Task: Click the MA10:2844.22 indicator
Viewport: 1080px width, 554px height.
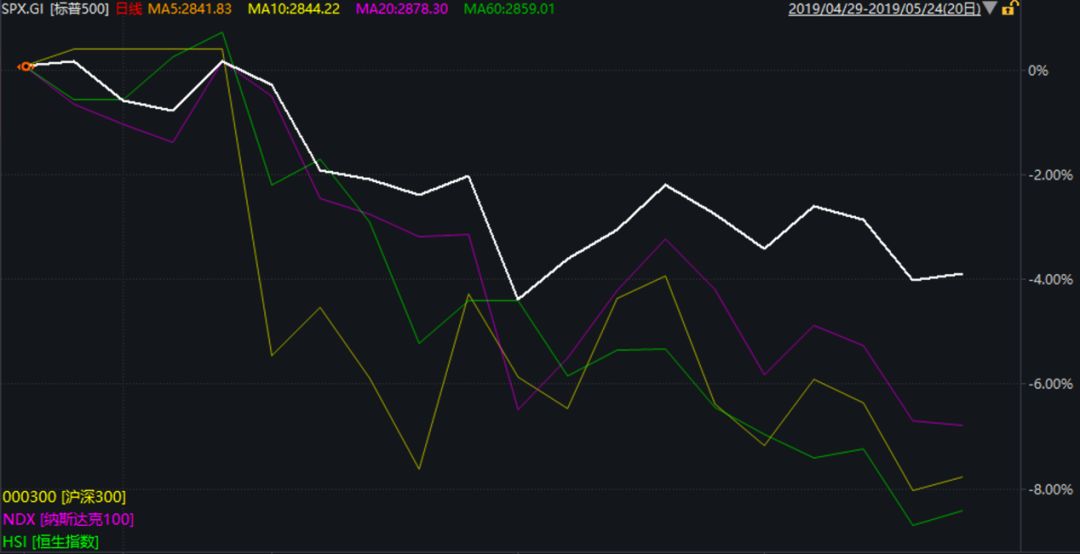Action: [293, 9]
